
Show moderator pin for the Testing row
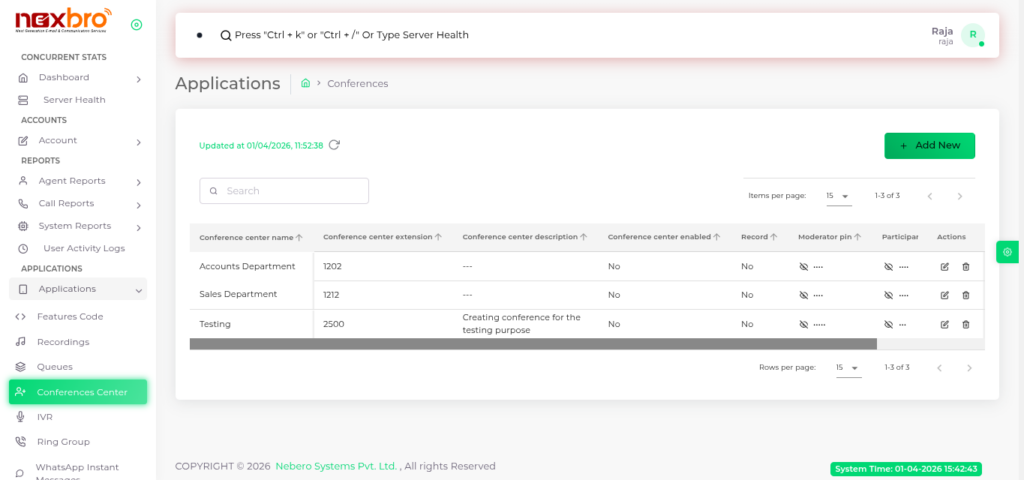point(803,324)
